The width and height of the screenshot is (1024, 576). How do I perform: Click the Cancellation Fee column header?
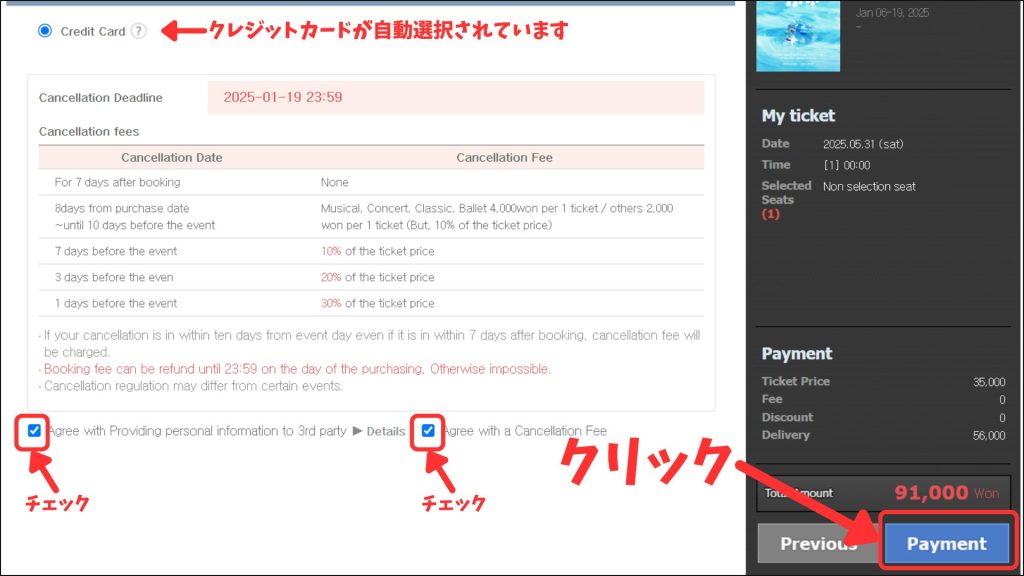click(x=504, y=157)
